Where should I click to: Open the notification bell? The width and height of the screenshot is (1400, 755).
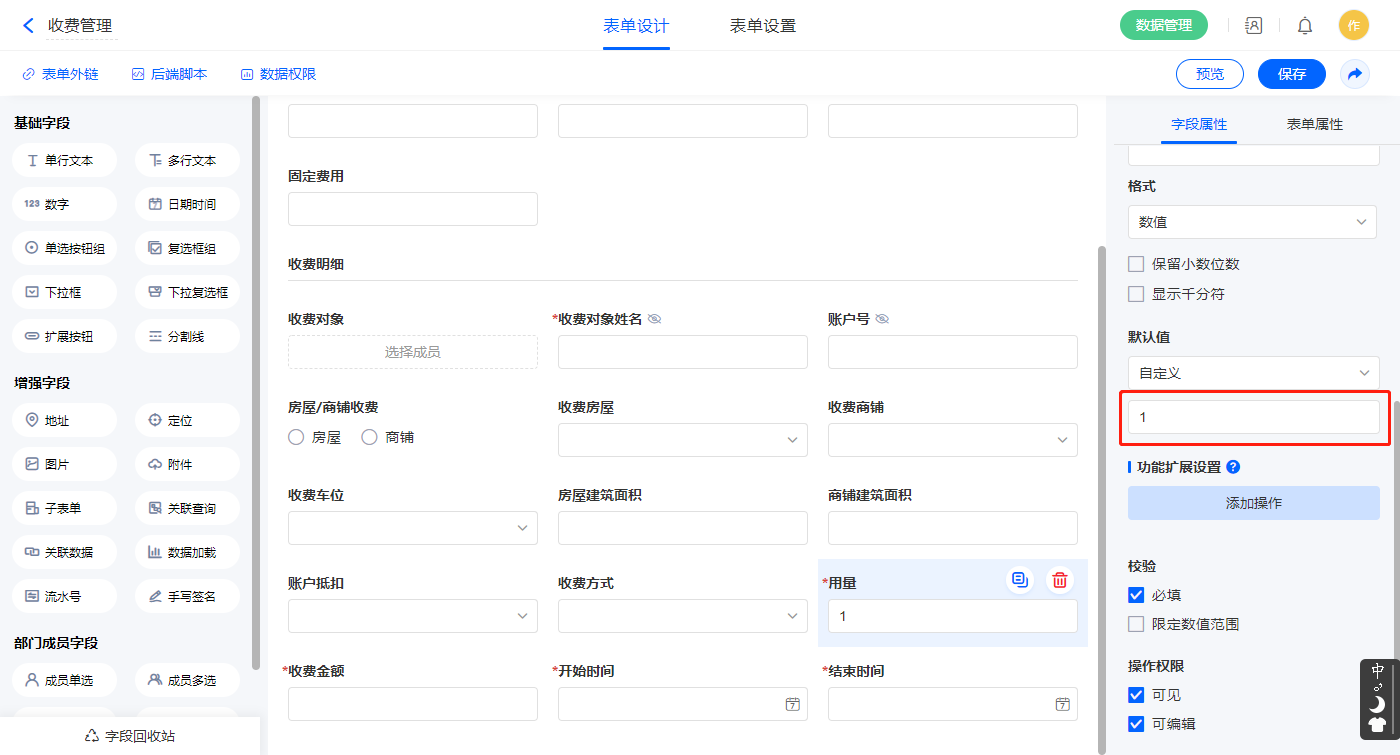[x=1305, y=26]
